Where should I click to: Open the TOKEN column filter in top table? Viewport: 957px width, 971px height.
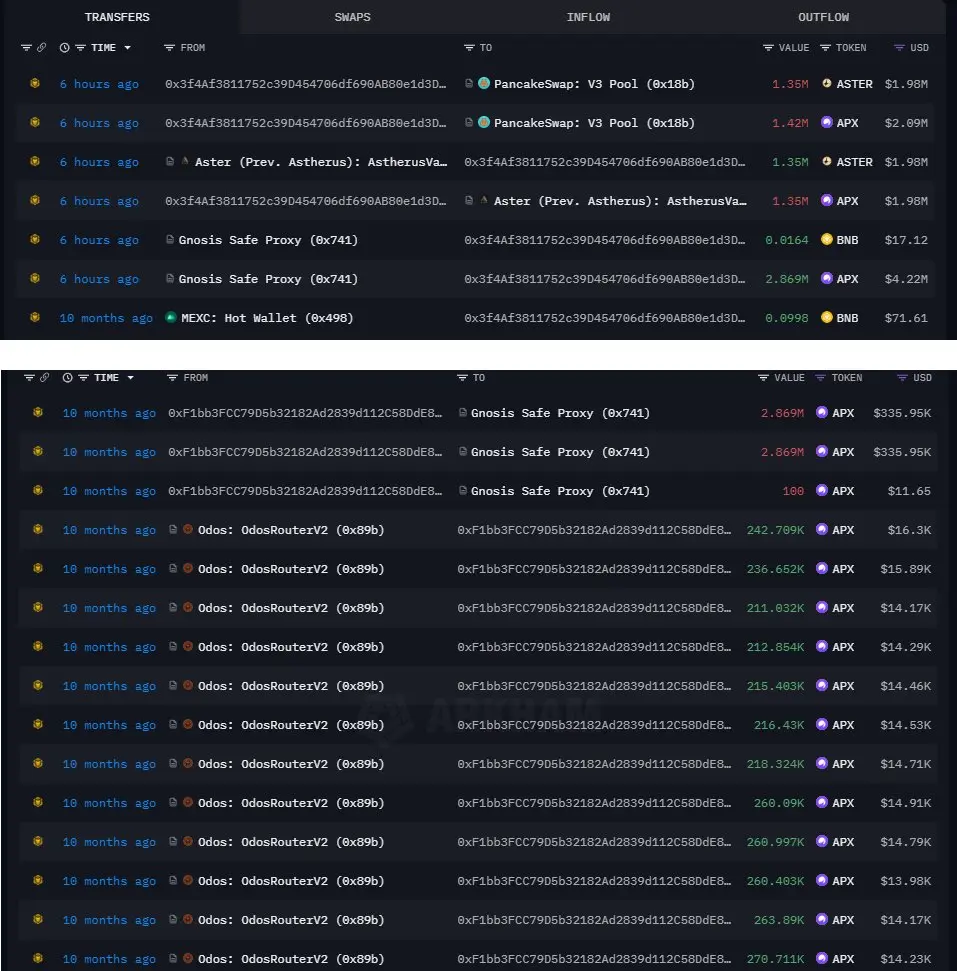pyautogui.click(x=825, y=48)
